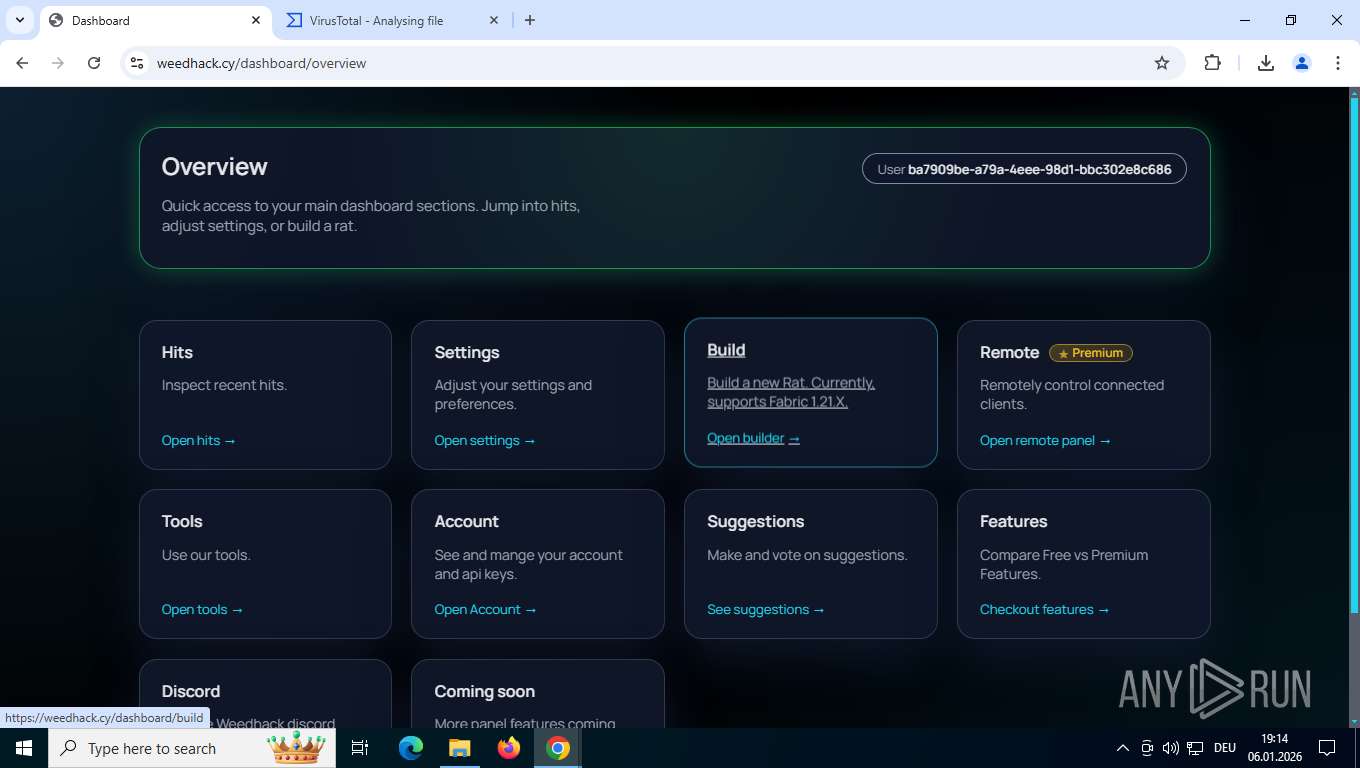Screen dimensions: 1360x768
Task: Click the Discord card heading
Action: [x=191, y=691]
